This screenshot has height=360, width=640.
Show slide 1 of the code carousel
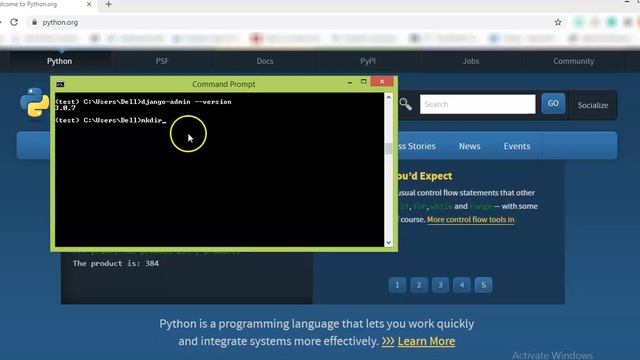tap(397, 285)
